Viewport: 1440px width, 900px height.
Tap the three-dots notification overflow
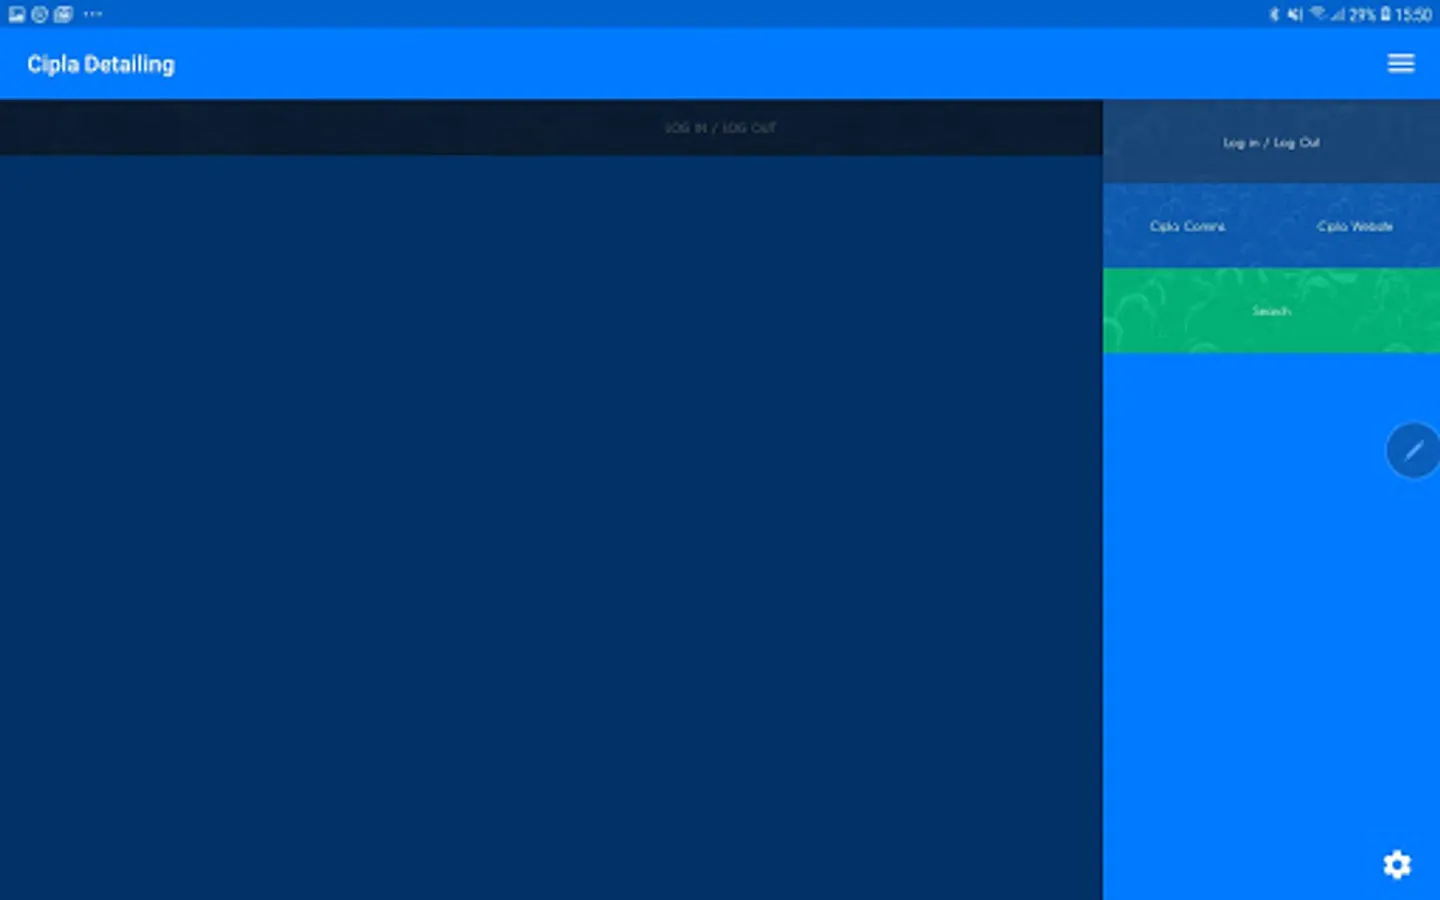[x=93, y=14]
